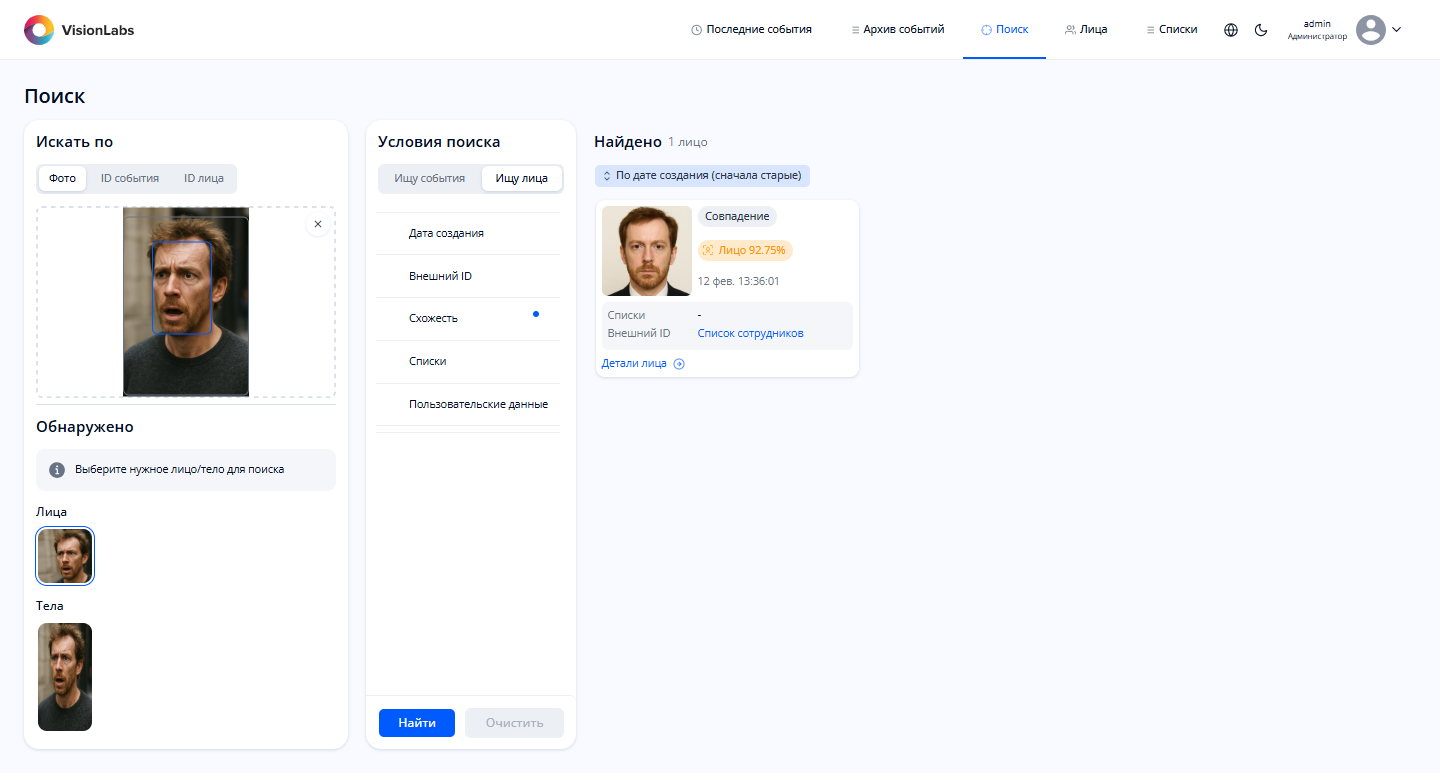
Task: Switch search source to ID лица
Action: (203, 178)
